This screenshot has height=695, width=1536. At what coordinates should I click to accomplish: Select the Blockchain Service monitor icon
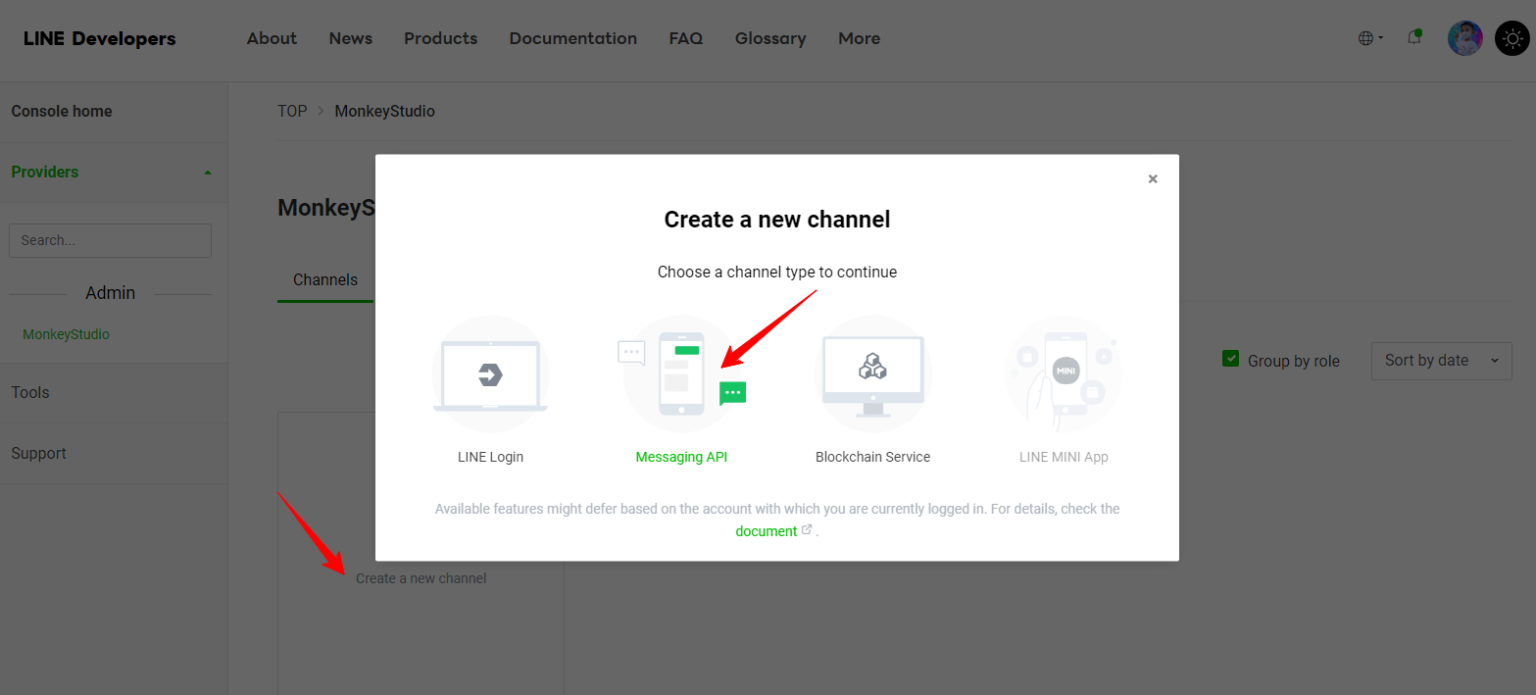pos(873,375)
